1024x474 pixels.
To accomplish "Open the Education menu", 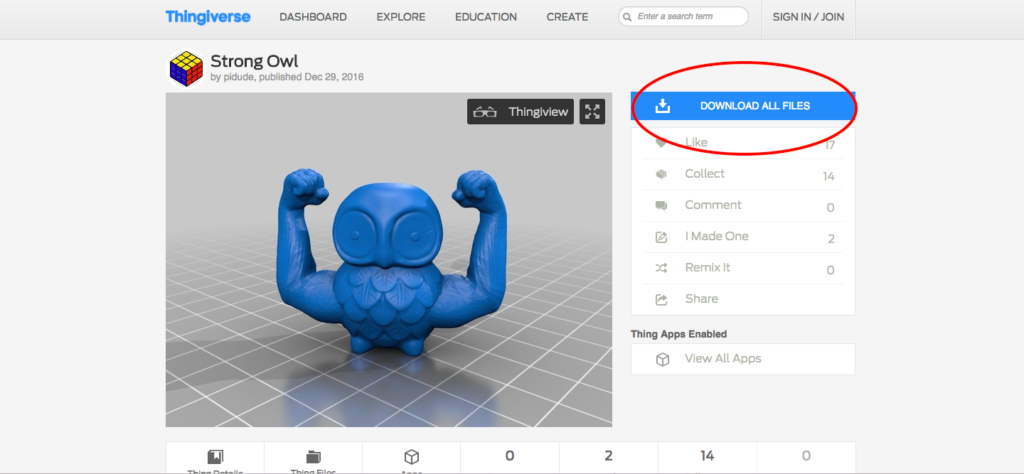I will [486, 18].
